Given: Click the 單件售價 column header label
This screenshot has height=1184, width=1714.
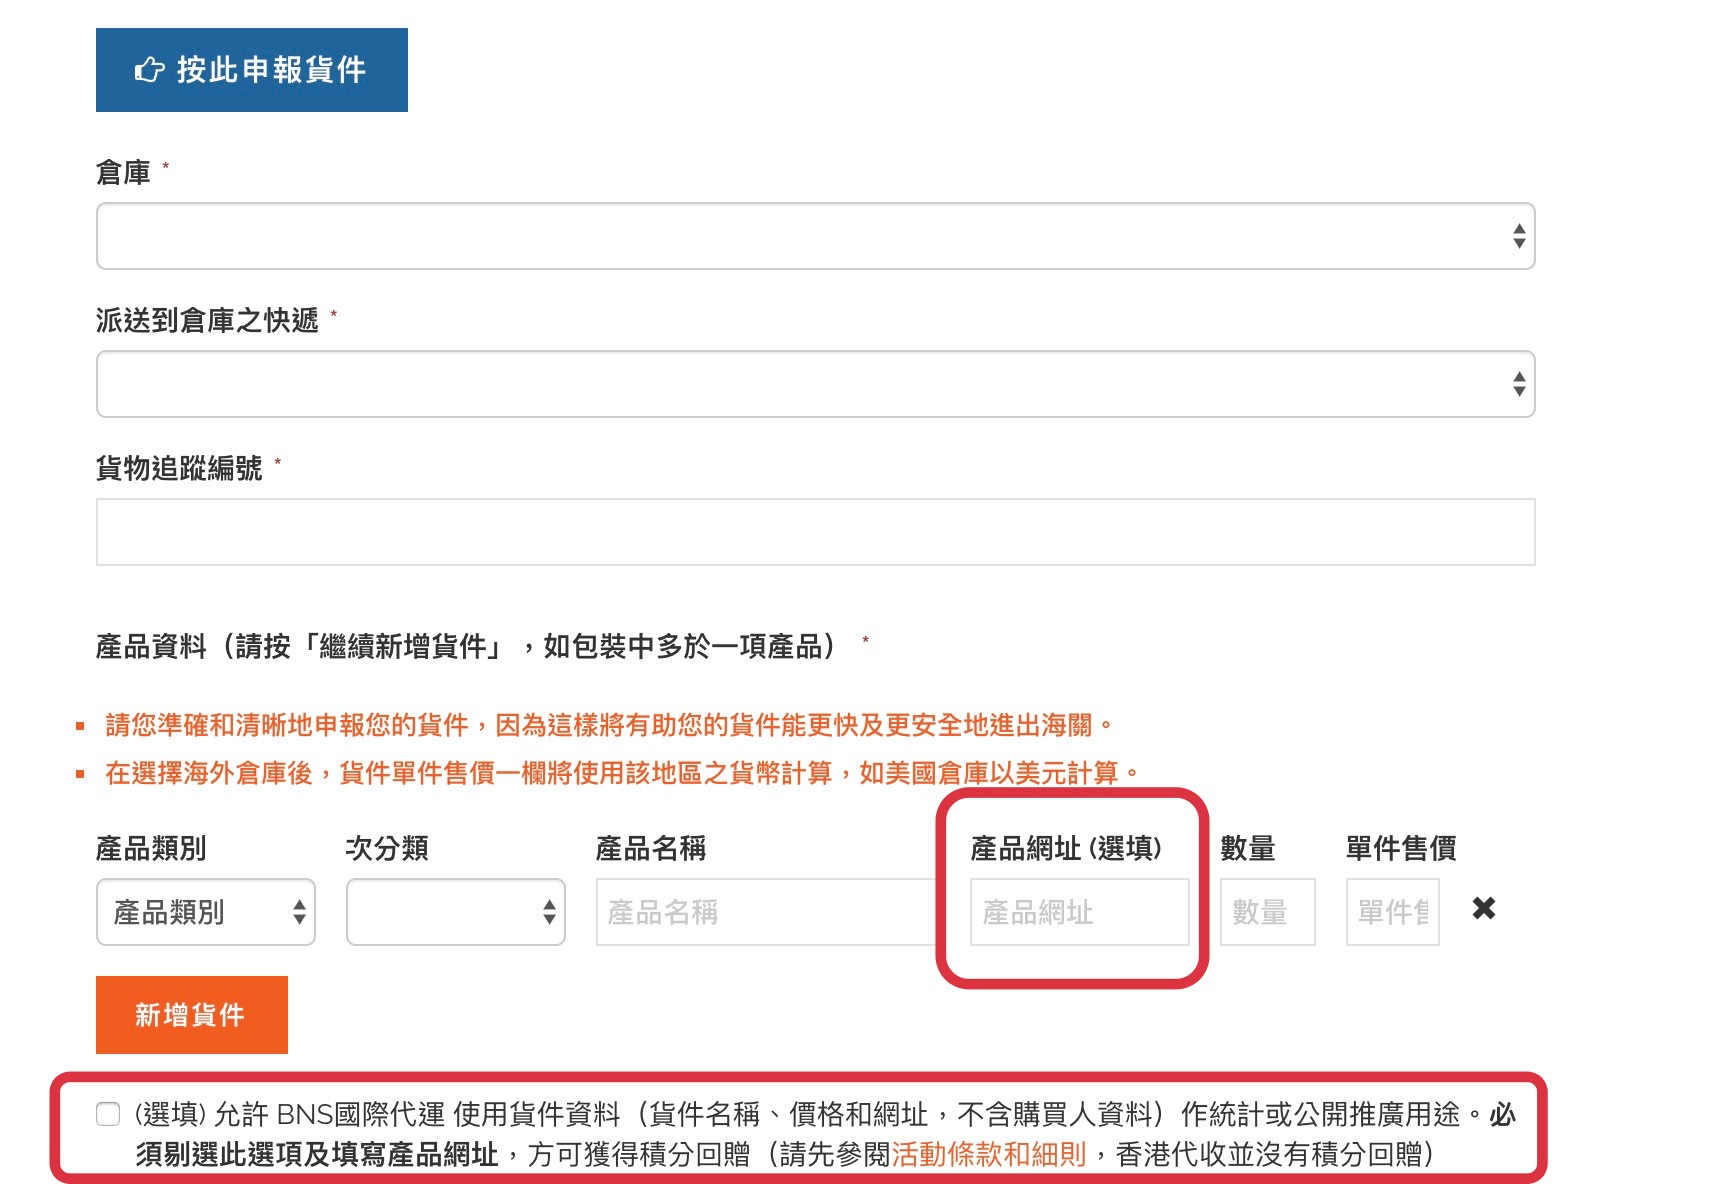Looking at the screenshot, I should pos(1400,849).
